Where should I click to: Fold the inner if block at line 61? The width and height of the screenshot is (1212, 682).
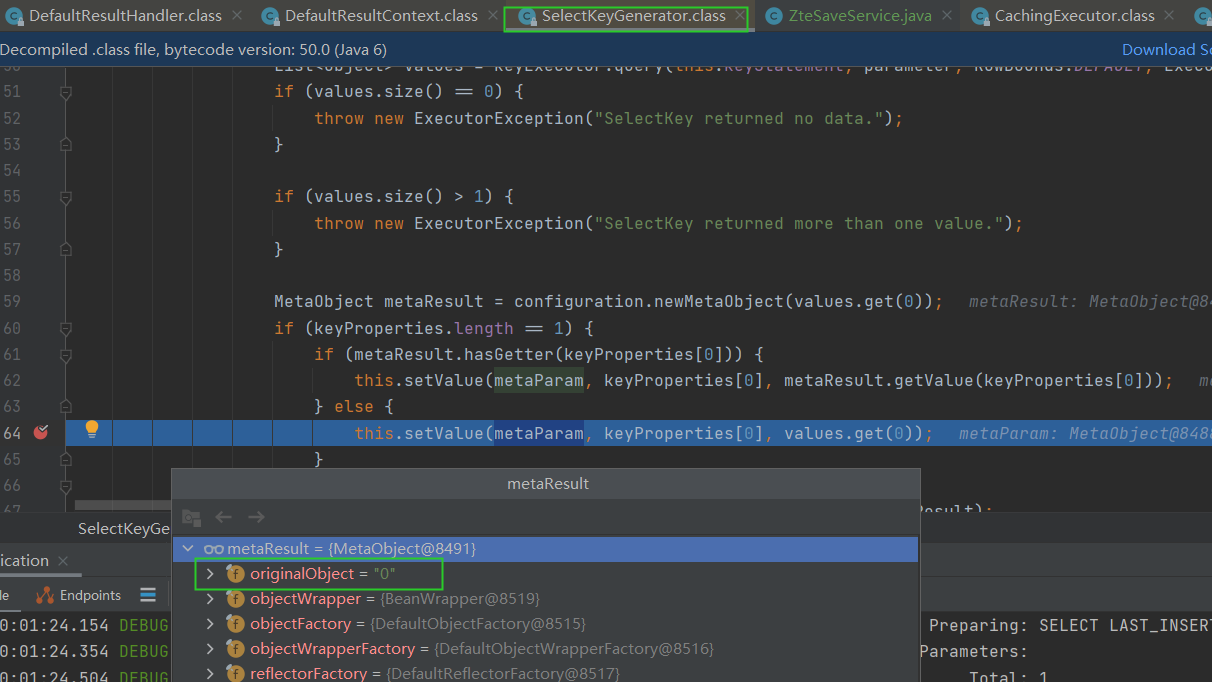click(x=66, y=354)
